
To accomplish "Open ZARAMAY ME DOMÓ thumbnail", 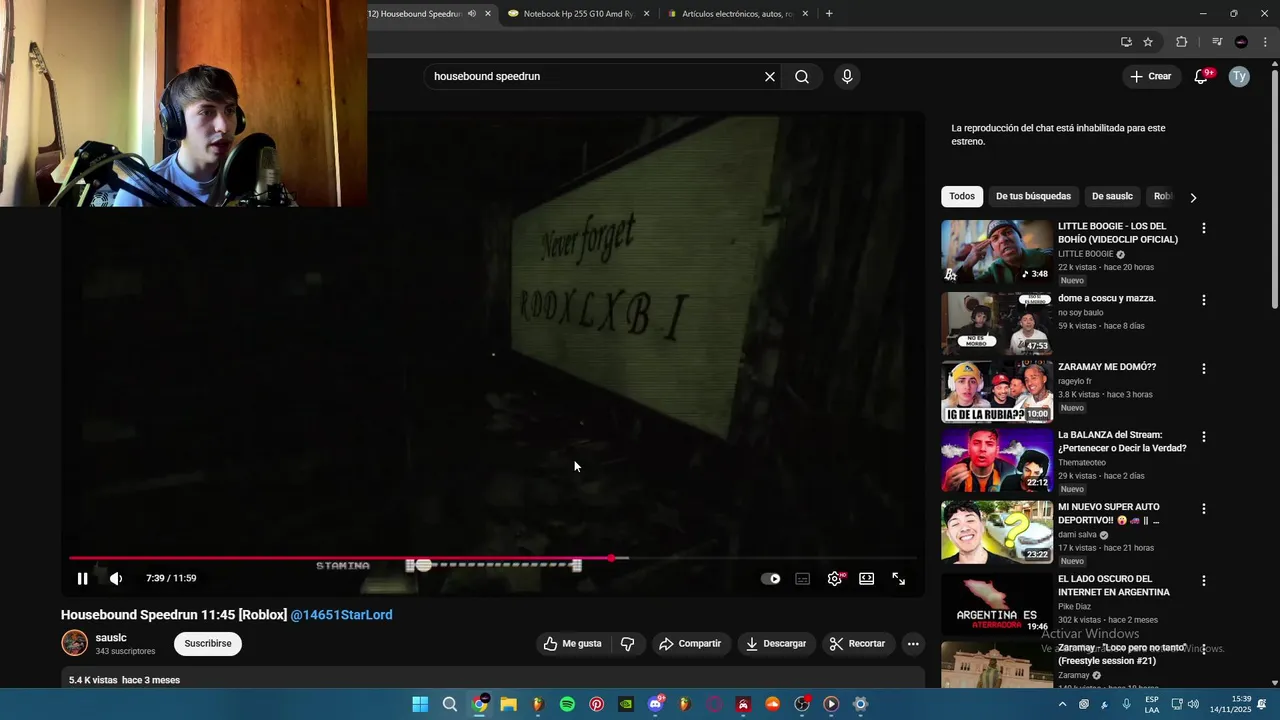I will 997,392.
